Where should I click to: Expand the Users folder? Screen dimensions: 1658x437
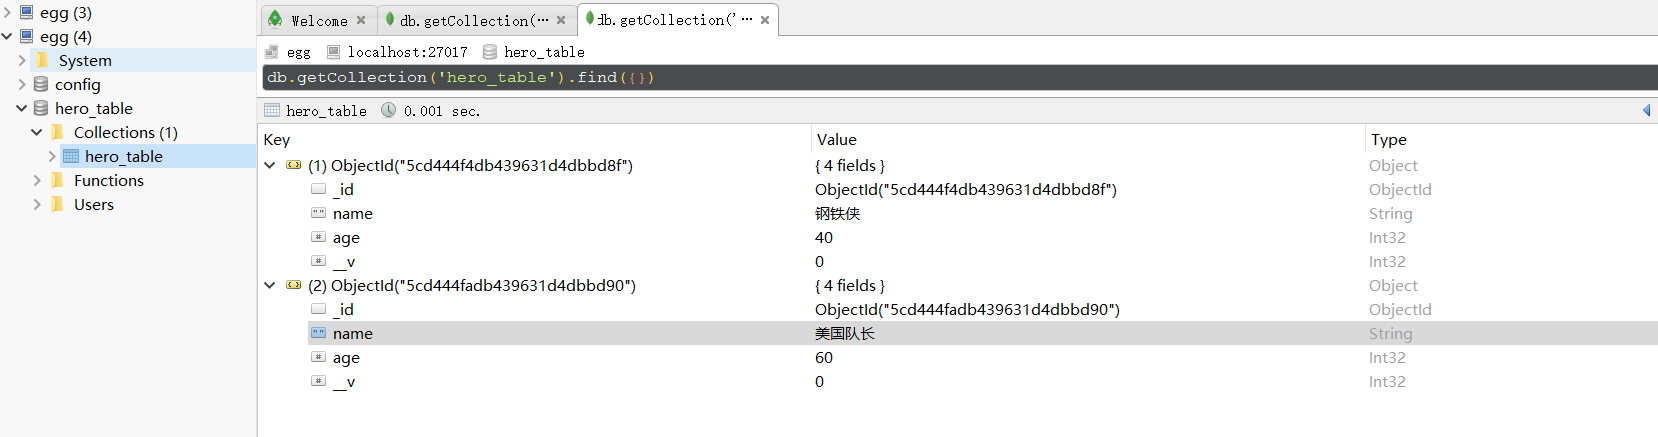click(37, 205)
